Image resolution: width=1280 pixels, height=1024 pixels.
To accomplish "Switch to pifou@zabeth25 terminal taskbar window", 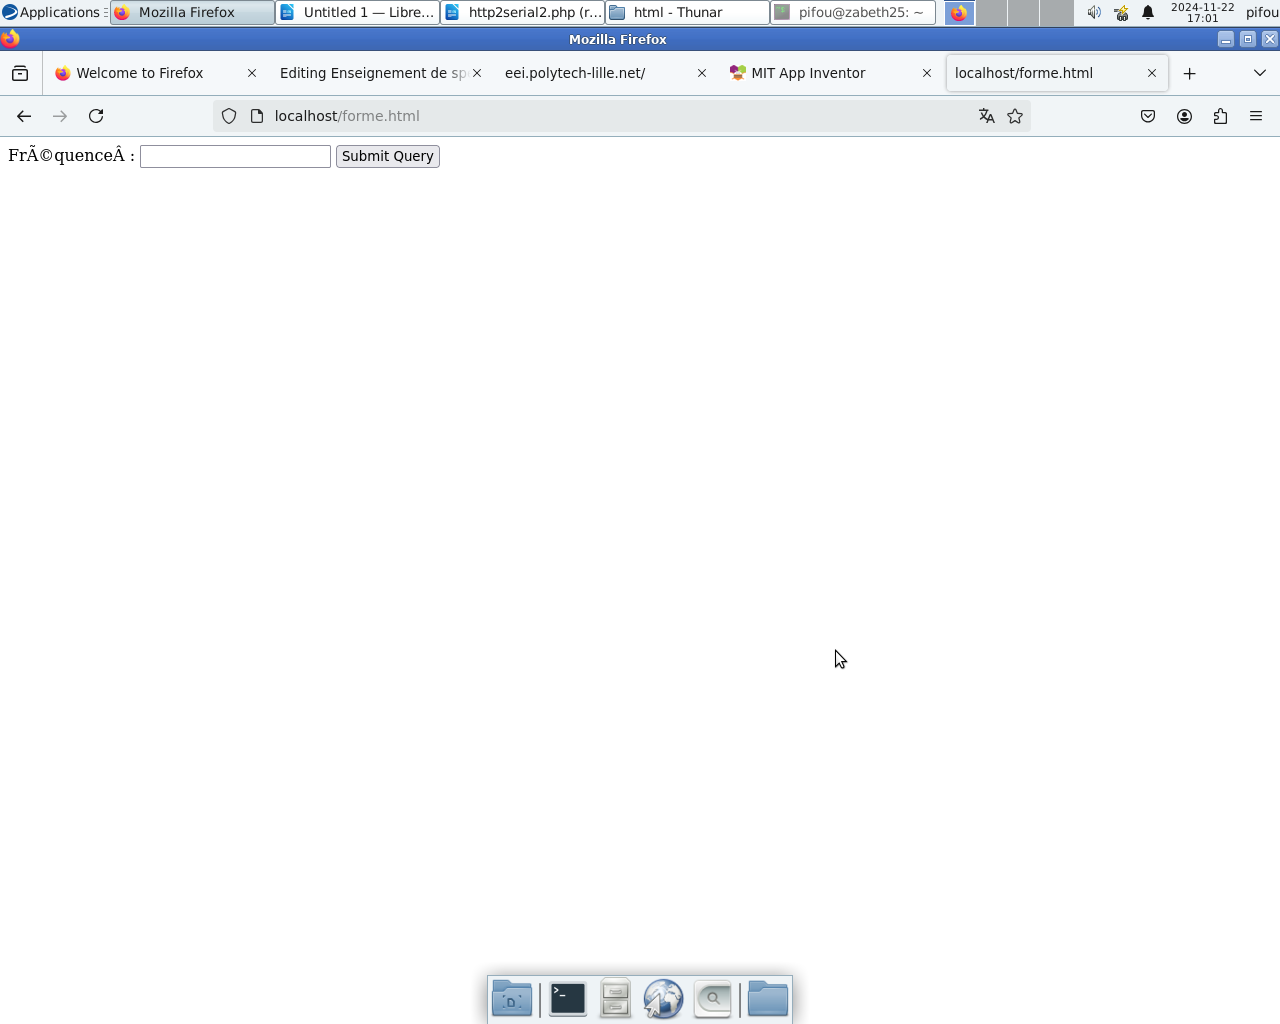I will point(853,12).
